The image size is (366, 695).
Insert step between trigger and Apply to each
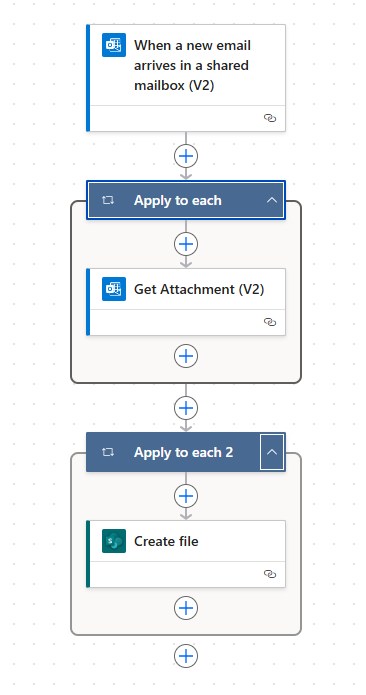click(x=186, y=156)
